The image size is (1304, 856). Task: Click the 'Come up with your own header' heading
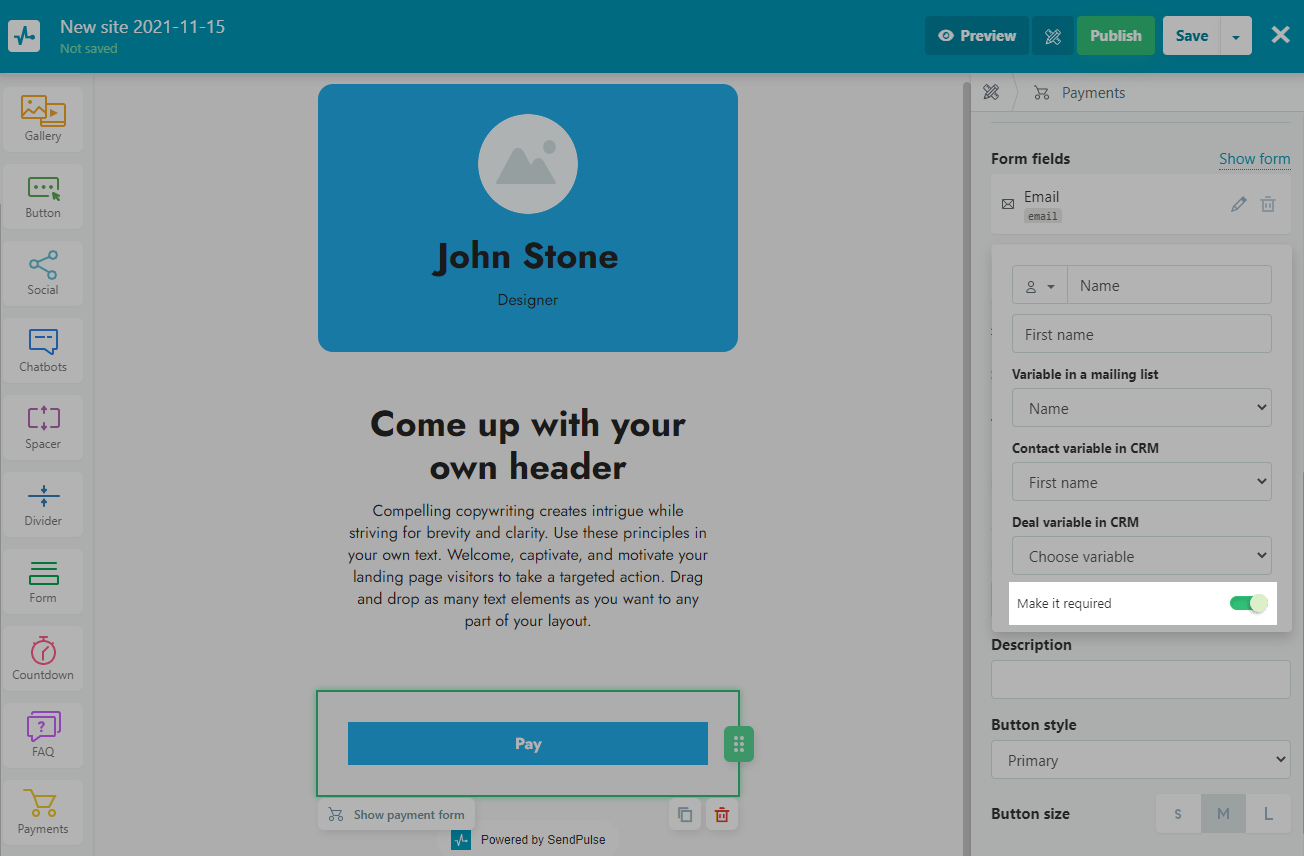pos(528,445)
